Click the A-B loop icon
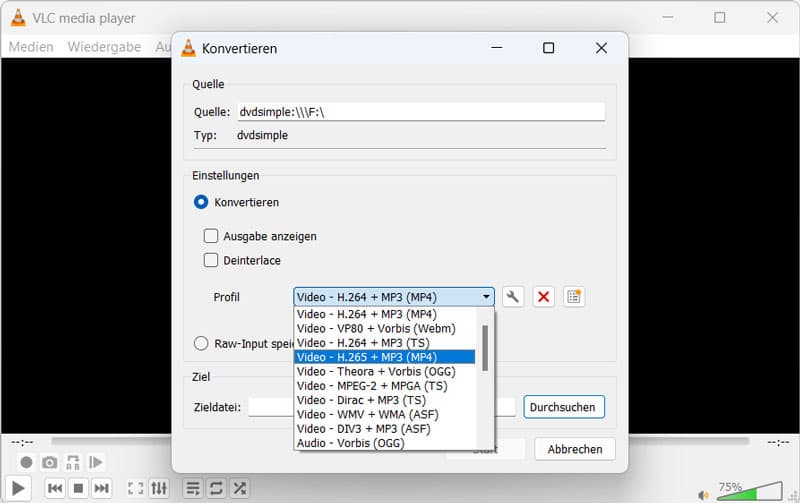 coord(73,462)
